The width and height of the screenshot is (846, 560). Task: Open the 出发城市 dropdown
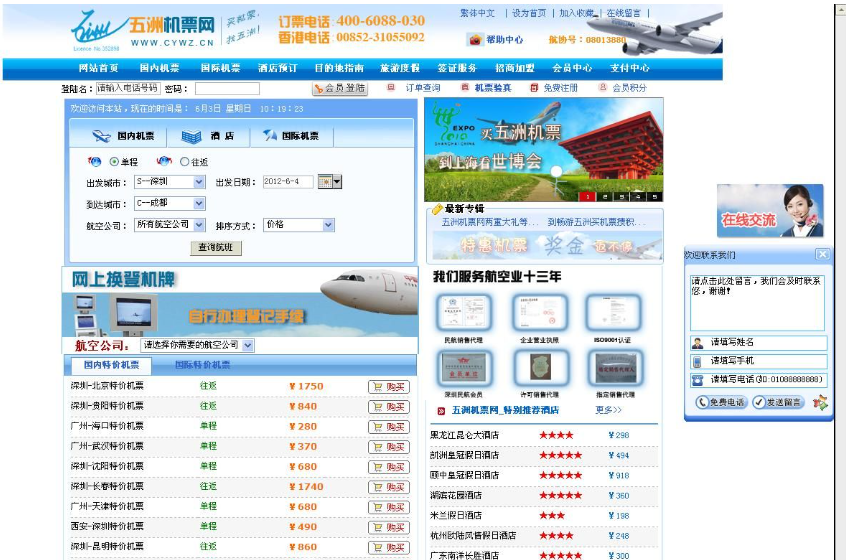tap(169, 182)
